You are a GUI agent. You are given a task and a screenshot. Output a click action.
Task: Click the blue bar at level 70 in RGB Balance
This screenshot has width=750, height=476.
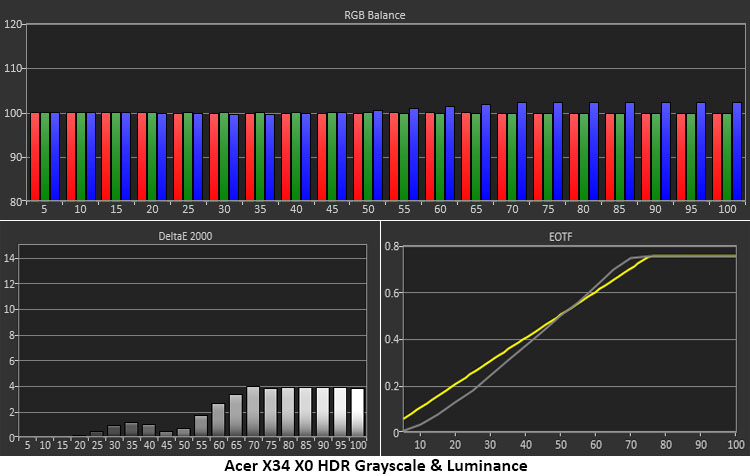tap(521, 151)
